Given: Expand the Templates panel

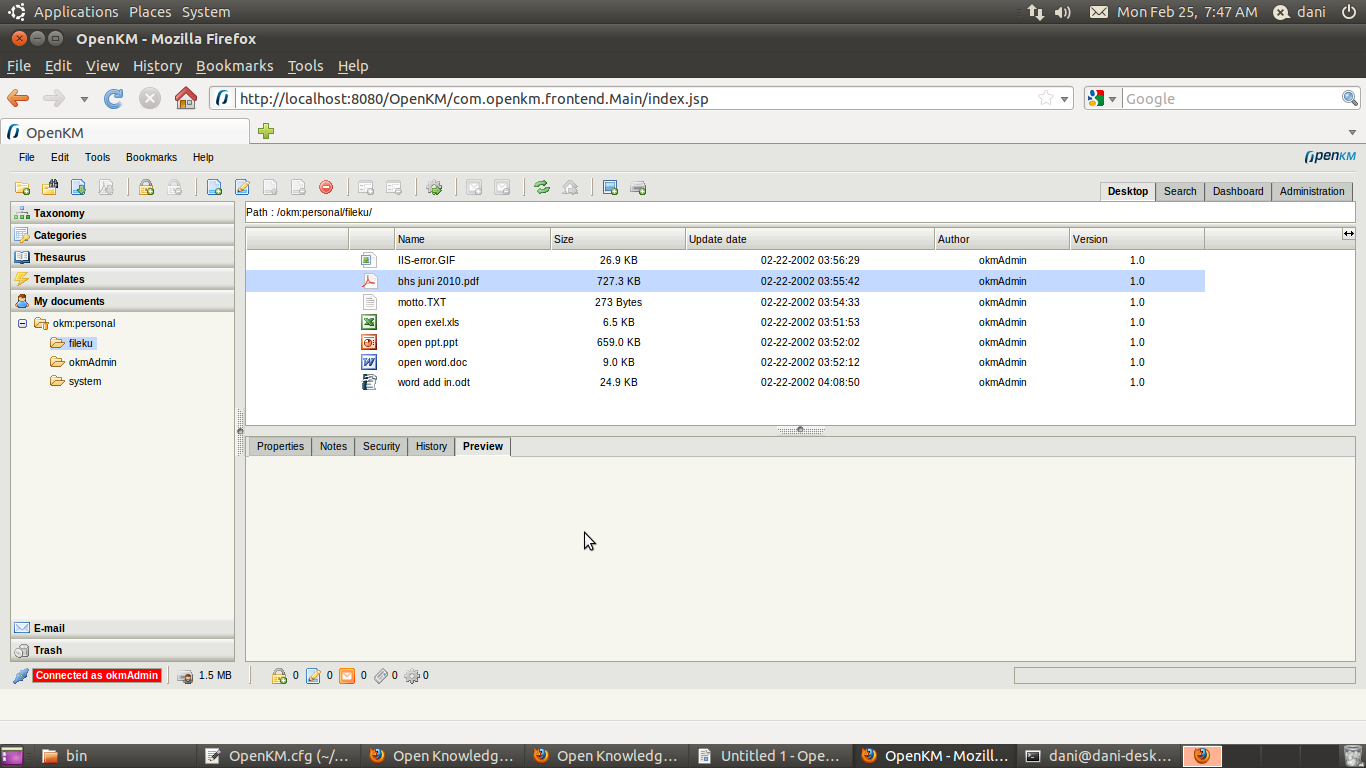Looking at the screenshot, I should pos(122,279).
